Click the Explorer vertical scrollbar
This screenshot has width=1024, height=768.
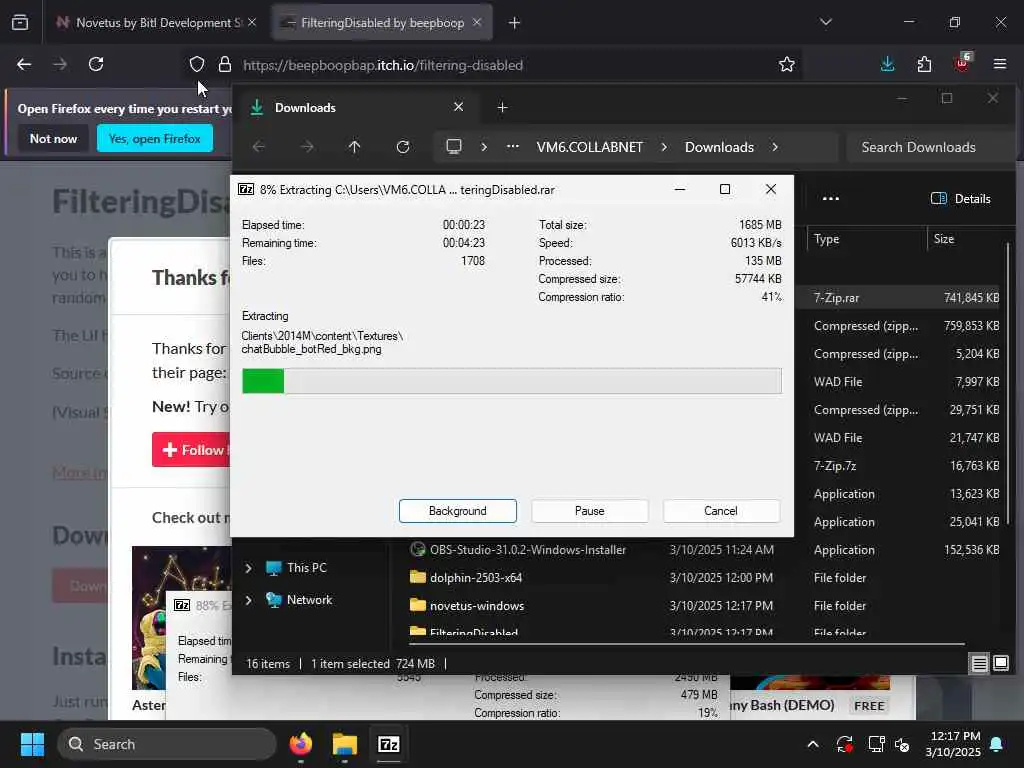point(1008,385)
